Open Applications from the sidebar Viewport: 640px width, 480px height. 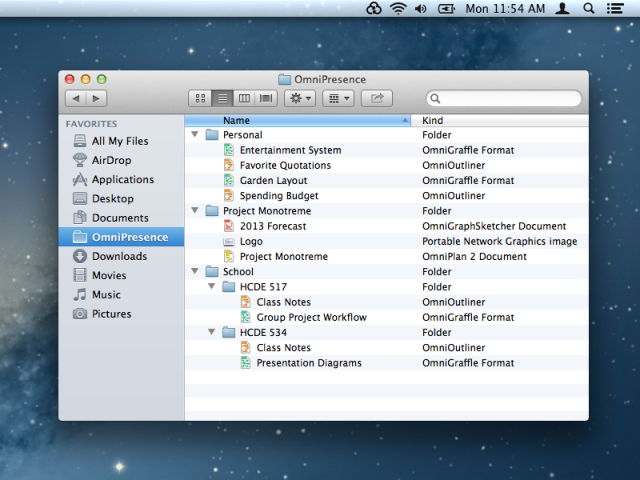click(123, 180)
